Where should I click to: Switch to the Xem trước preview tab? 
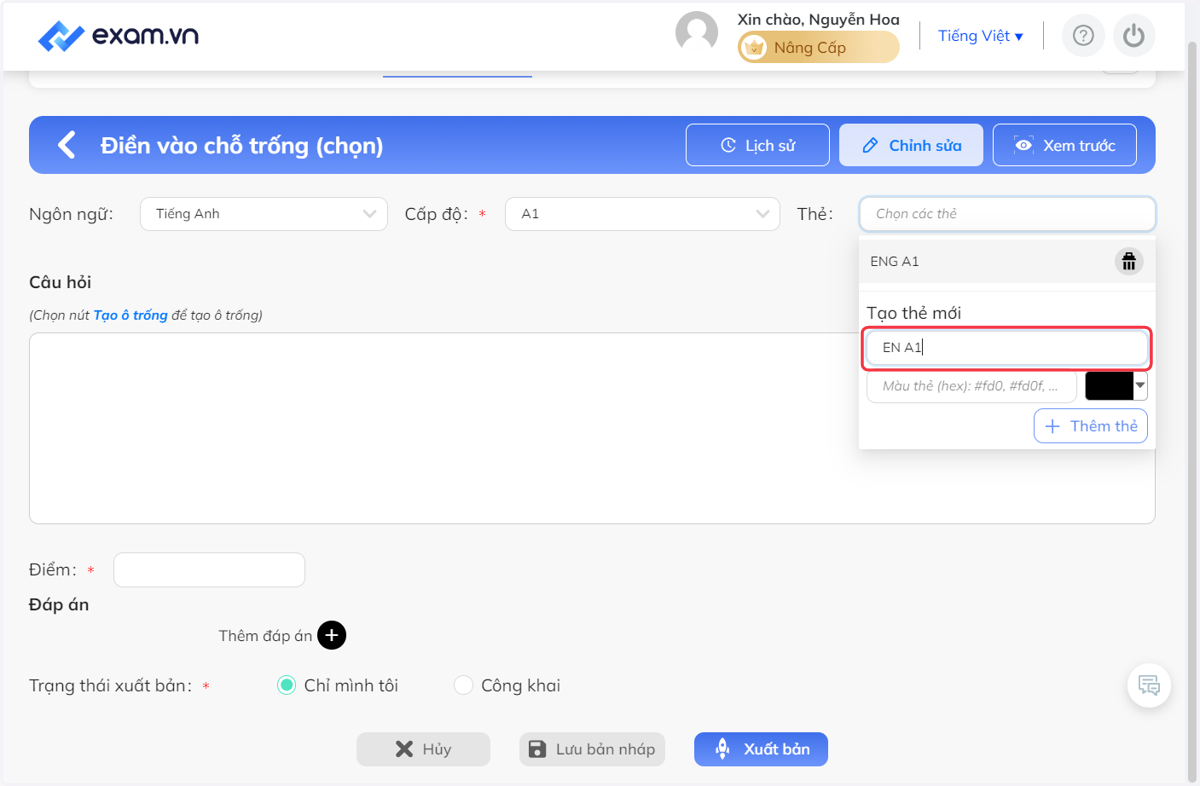tap(1065, 145)
